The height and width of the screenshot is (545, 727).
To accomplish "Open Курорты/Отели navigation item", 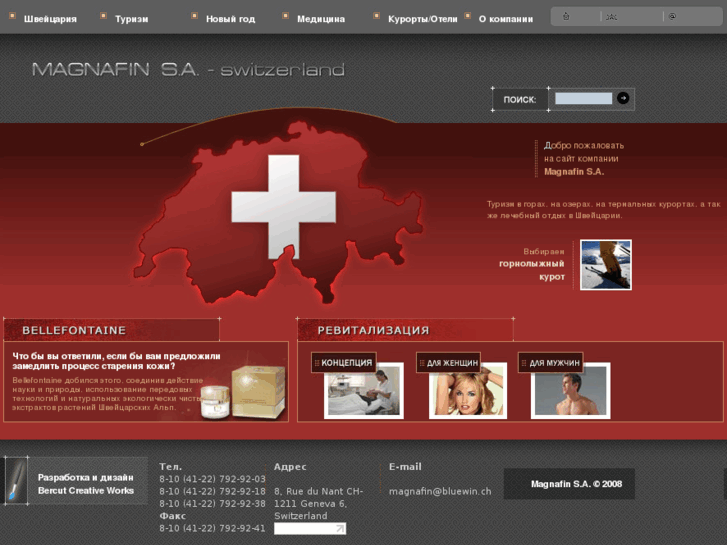I will (422, 19).
